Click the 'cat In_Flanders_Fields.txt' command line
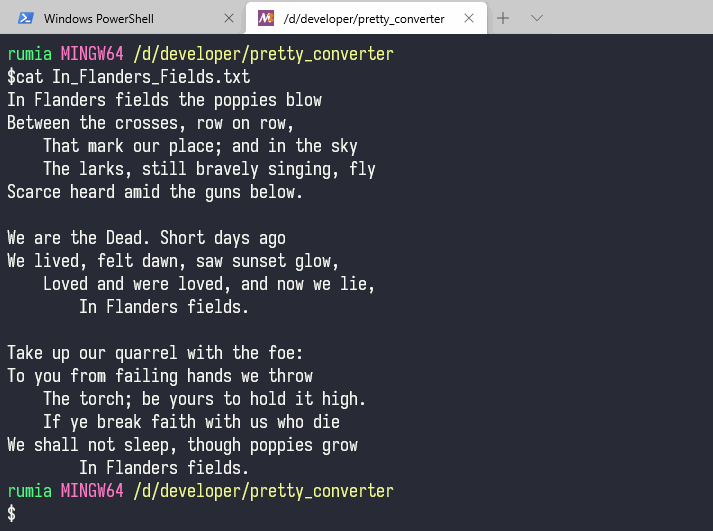Screen dimensions: 713x531 (128, 77)
